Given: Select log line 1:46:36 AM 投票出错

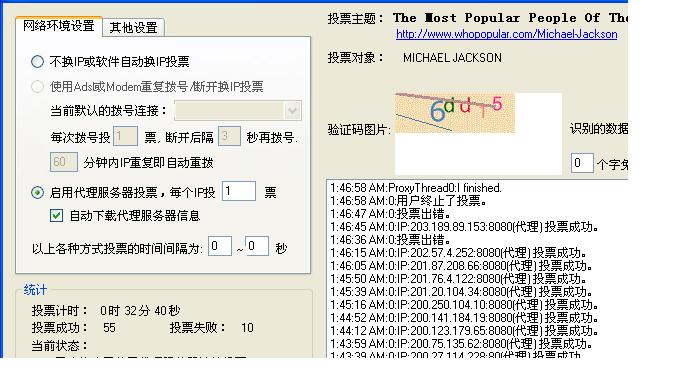Looking at the screenshot, I should (x=390, y=240).
